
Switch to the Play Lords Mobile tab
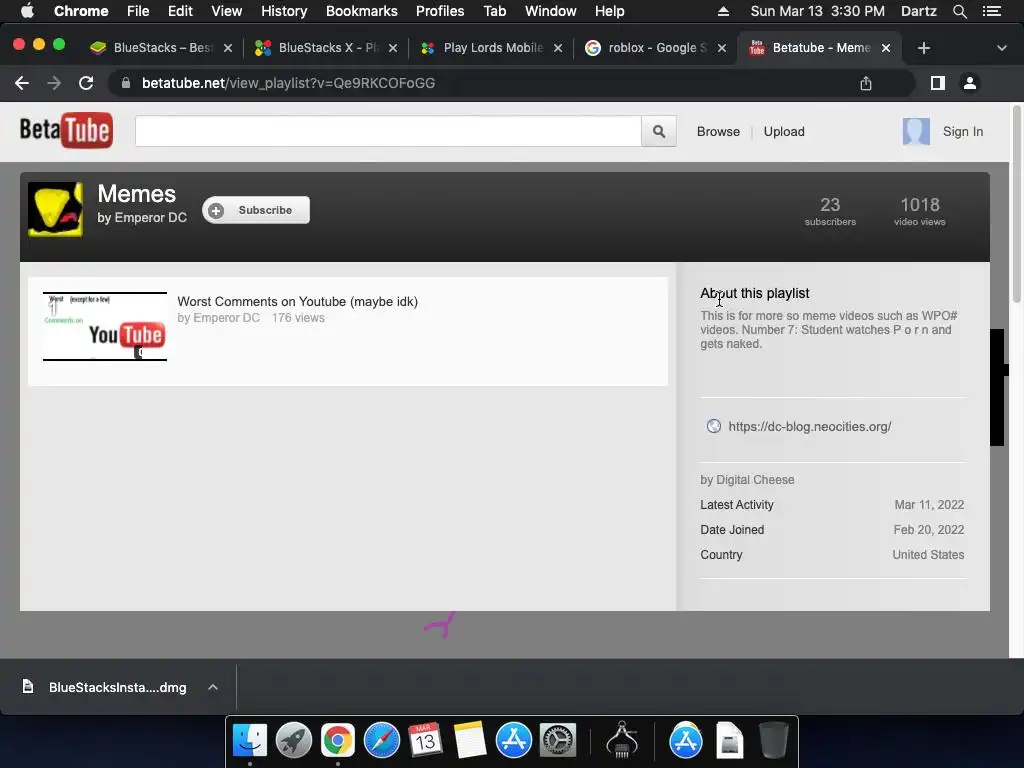click(x=491, y=48)
